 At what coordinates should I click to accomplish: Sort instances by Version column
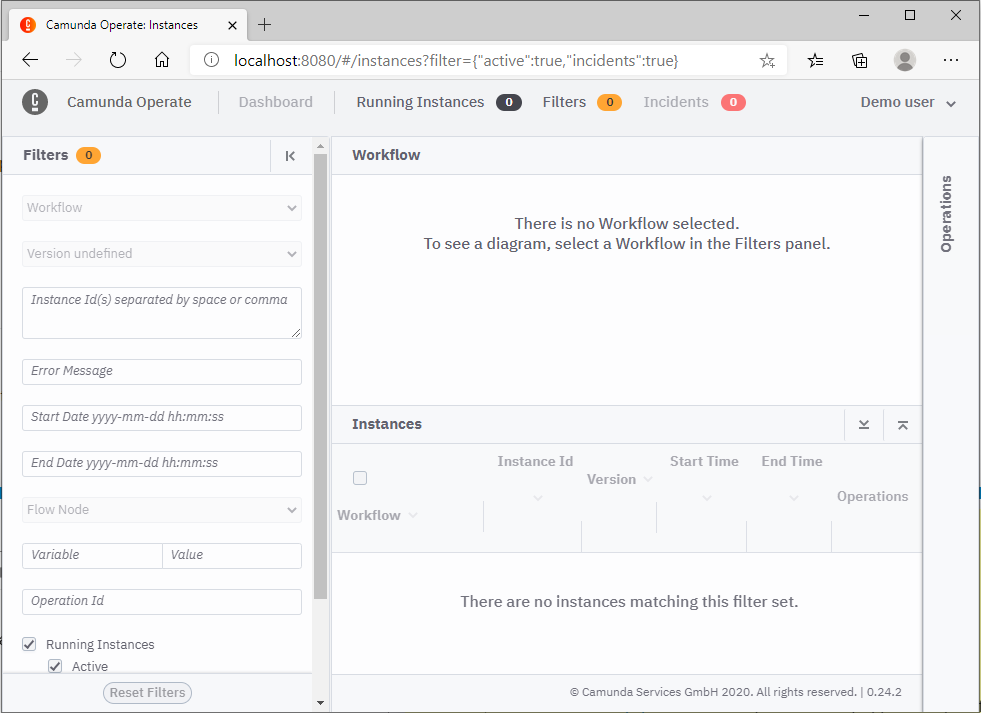click(619, 479)
